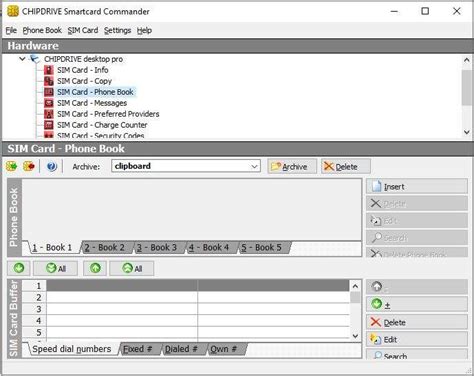Open the Help menu
Image resolution: width=474 pixels, height=376 pixels.
[x=144, y=30]
